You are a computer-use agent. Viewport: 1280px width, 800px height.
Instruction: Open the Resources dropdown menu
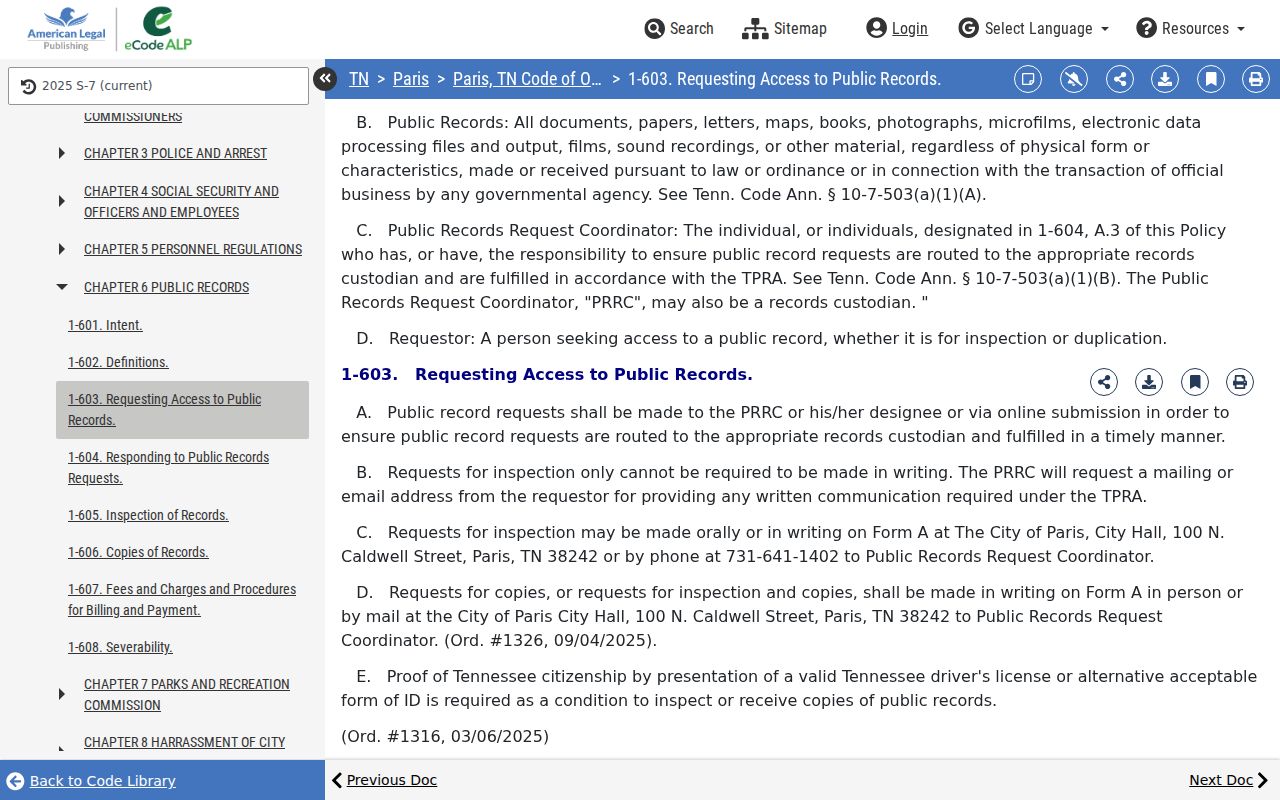coord(1190,28)
